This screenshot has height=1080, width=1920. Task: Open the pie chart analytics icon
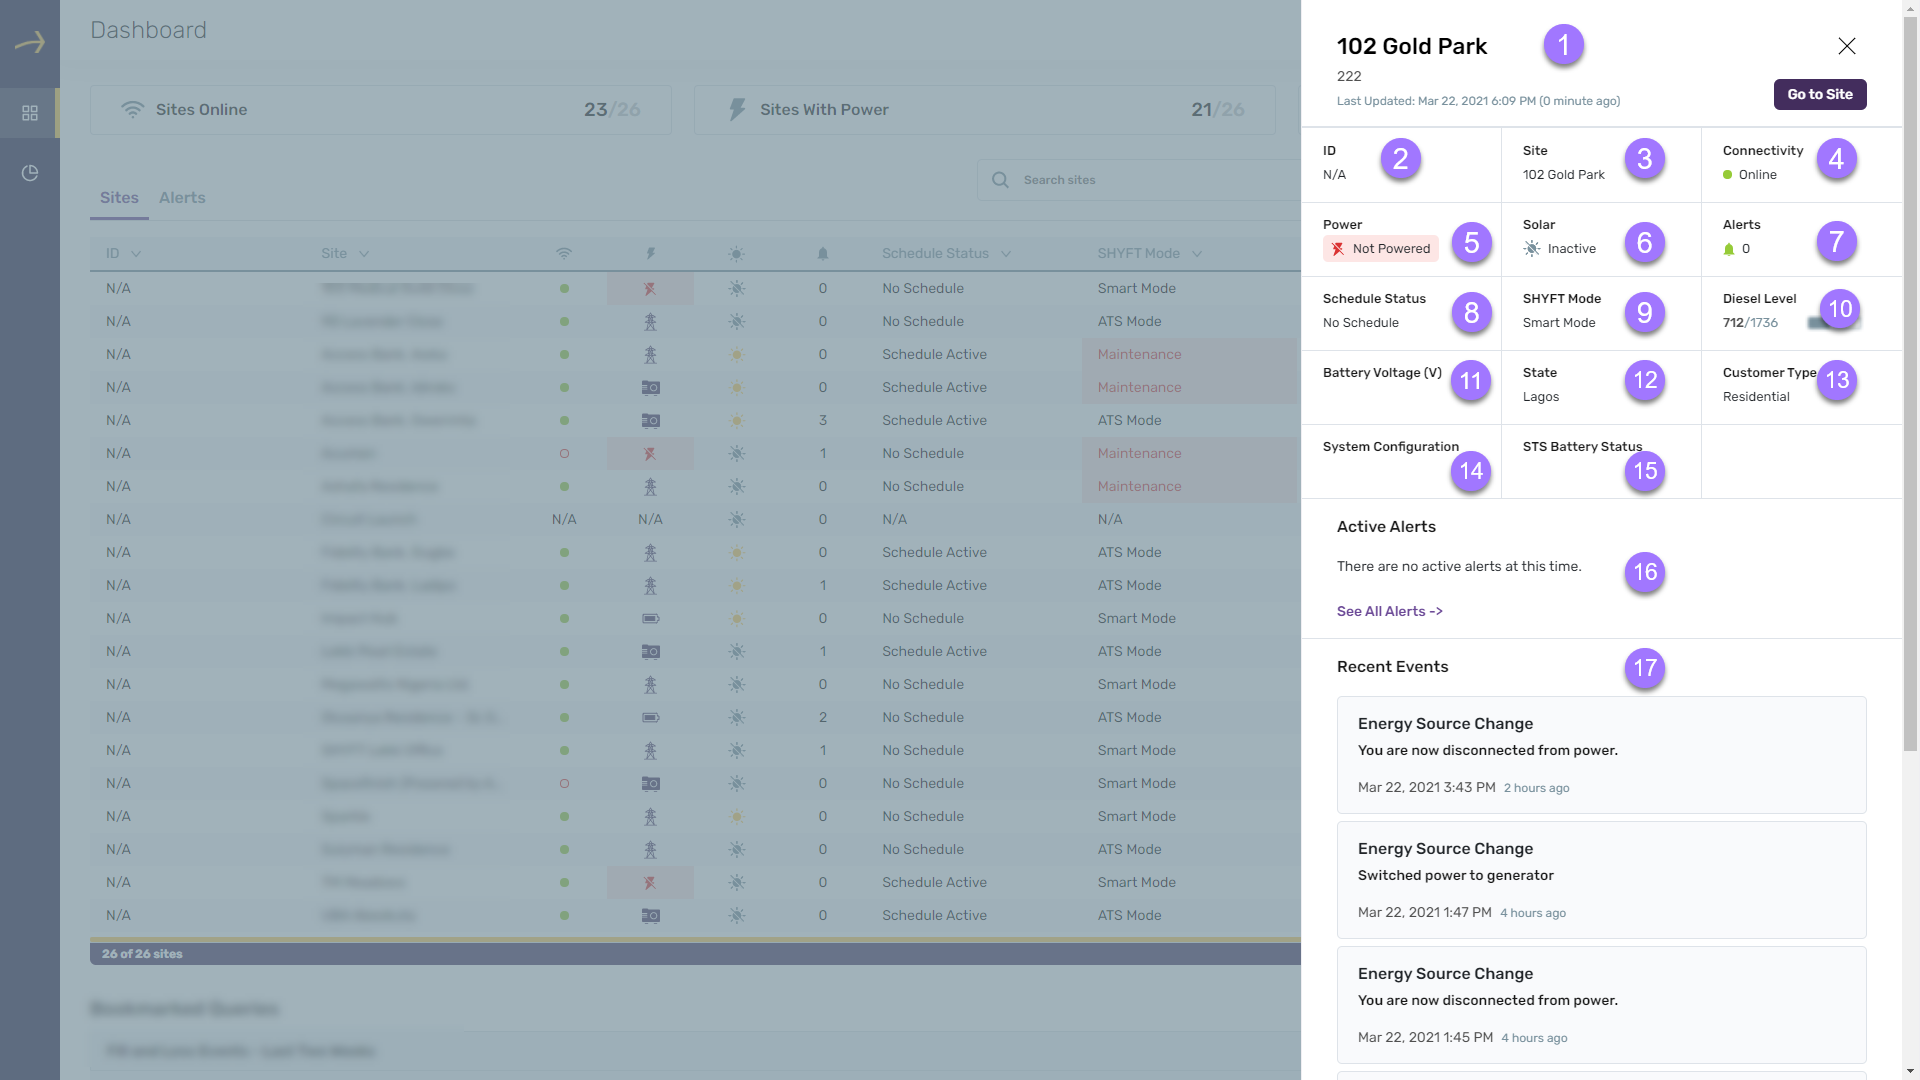pyautogui.click(x=30, y=173)
